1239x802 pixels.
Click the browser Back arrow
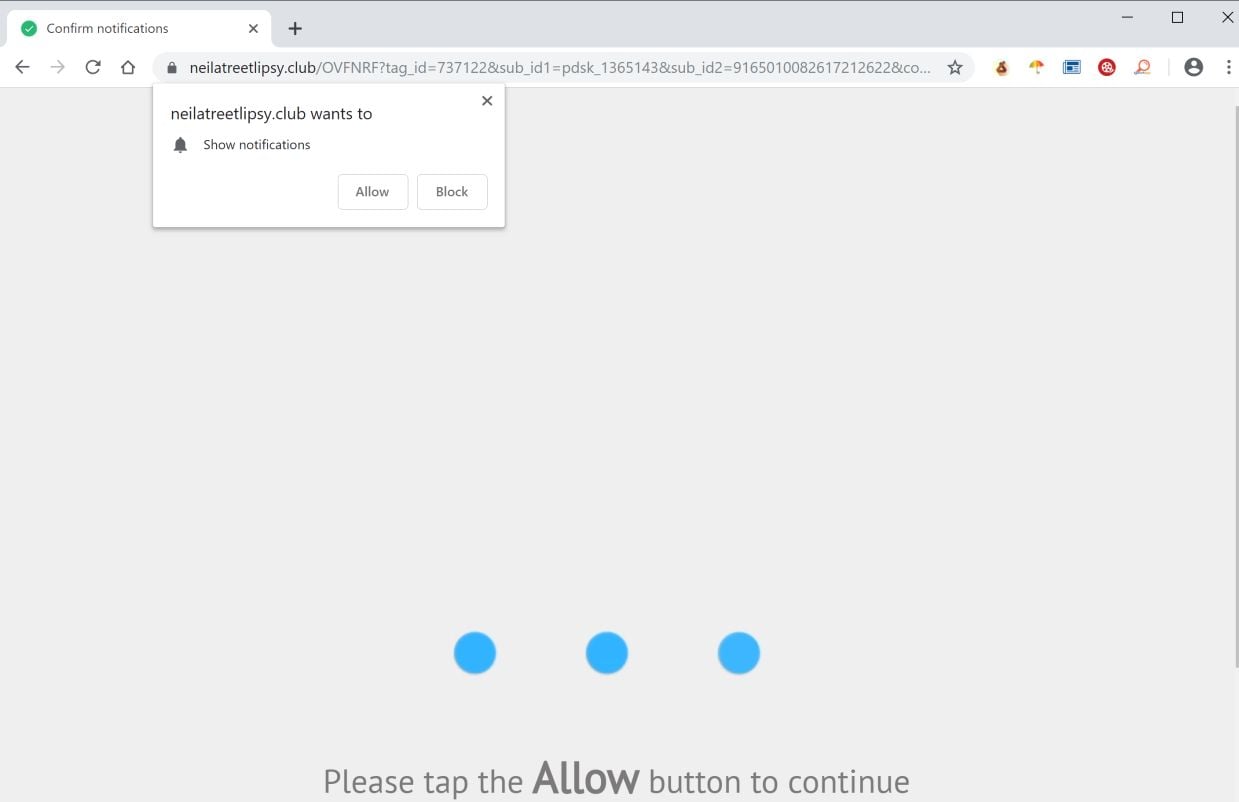tap(22, 67)
